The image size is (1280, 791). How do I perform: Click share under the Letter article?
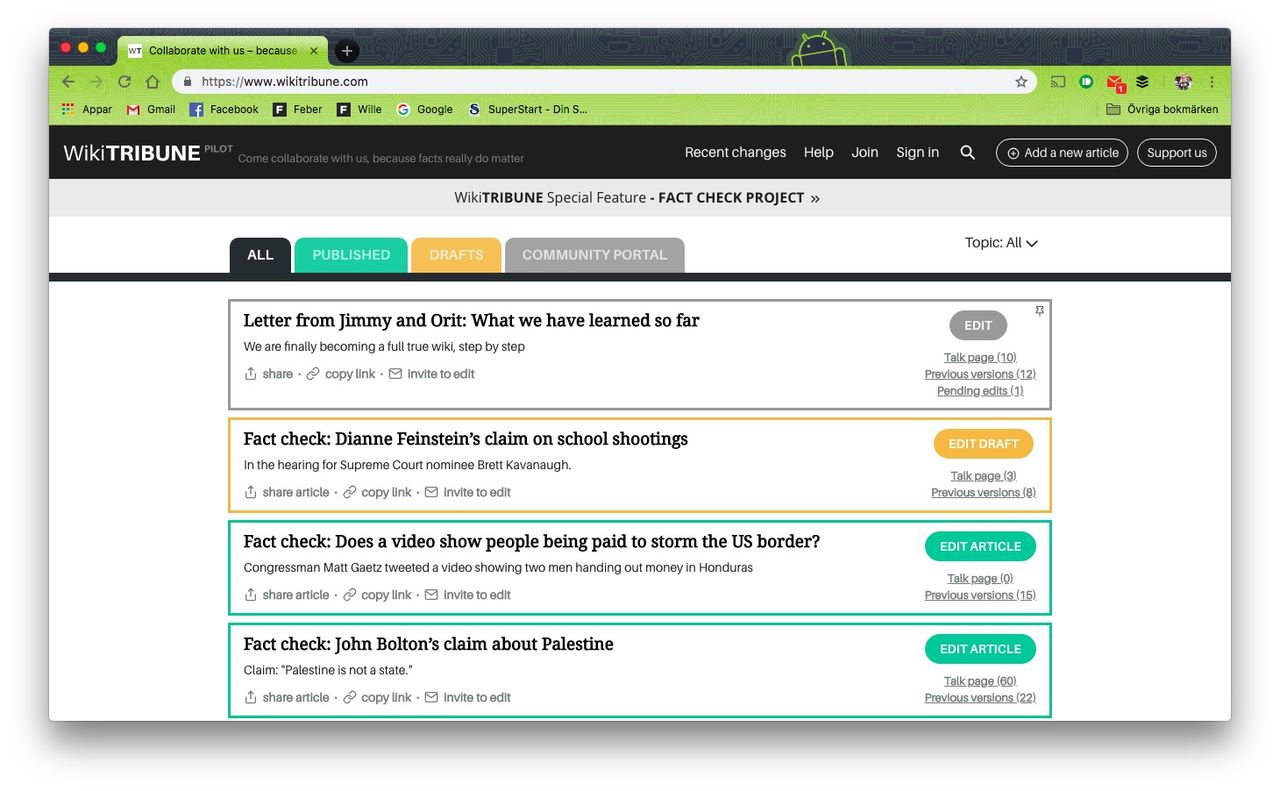pos(268,374)
